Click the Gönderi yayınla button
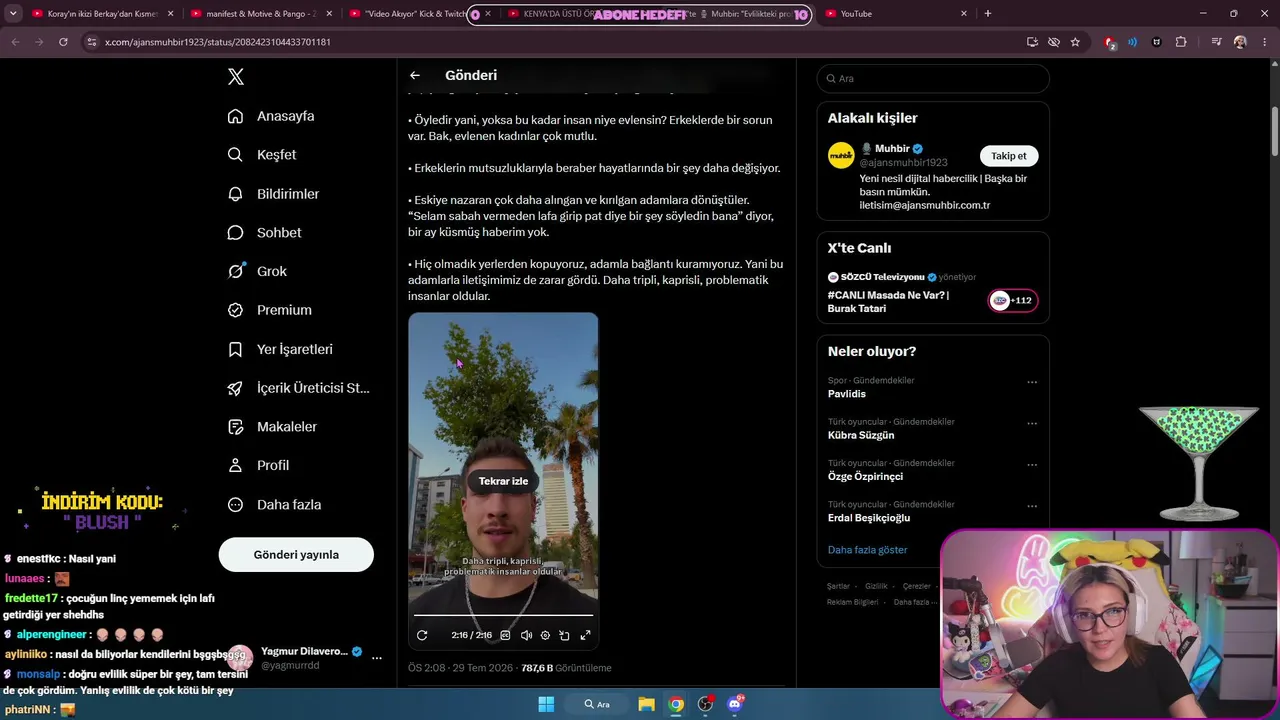Image resolution: width=1280 pixels, height=720 pixels. [x=296, y=555]
